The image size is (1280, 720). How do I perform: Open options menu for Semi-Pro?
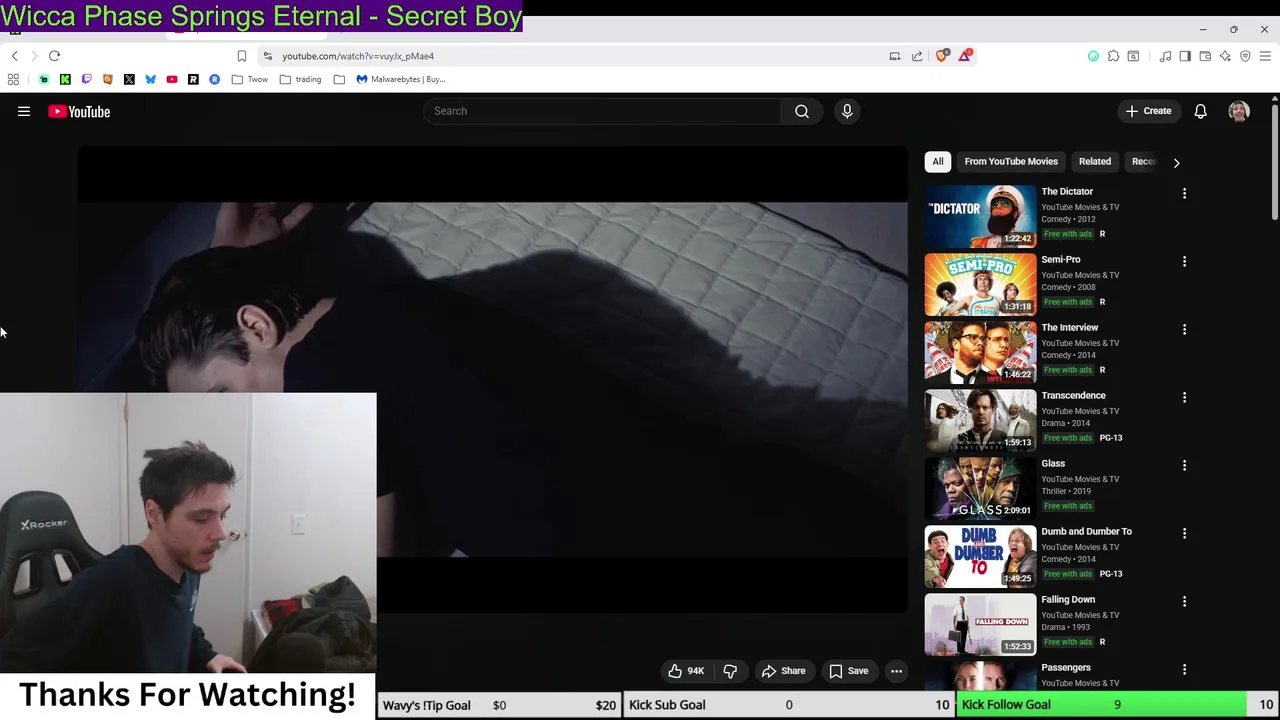pos(1184,261)
